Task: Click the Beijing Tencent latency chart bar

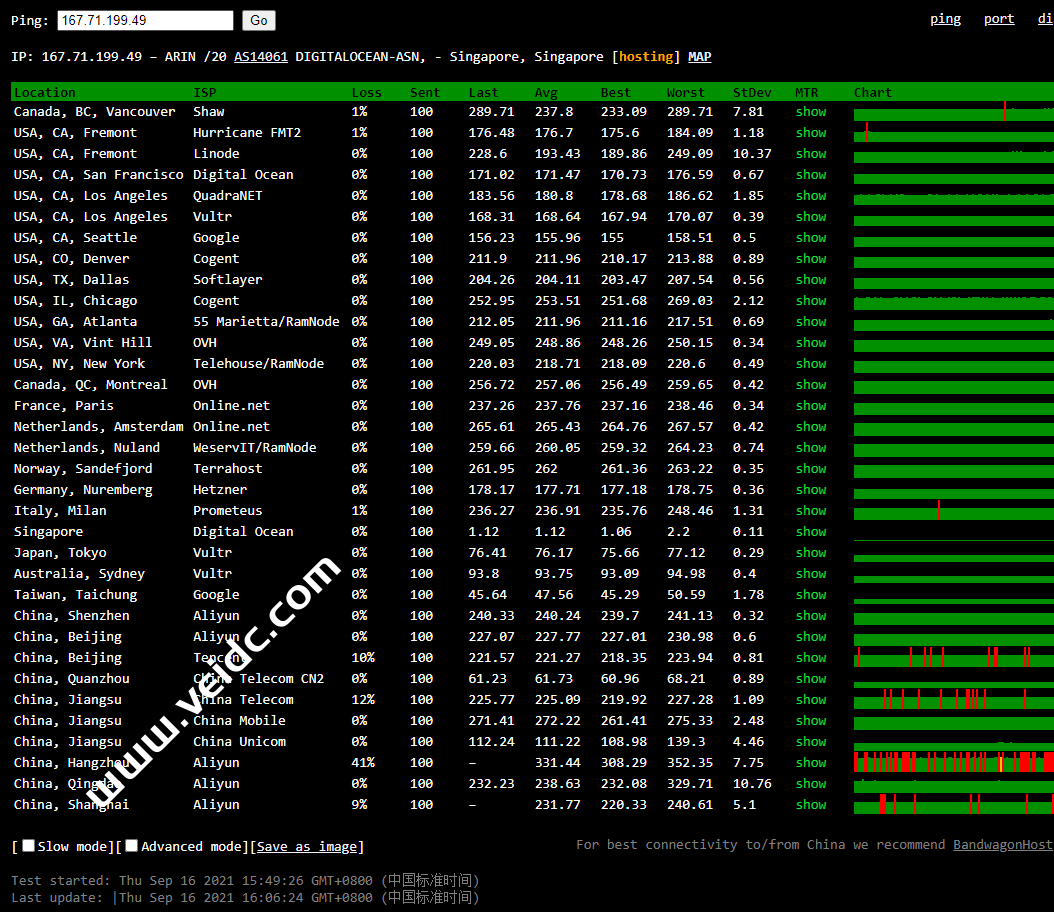Action: pyautogui.click(x=953, y=657)
